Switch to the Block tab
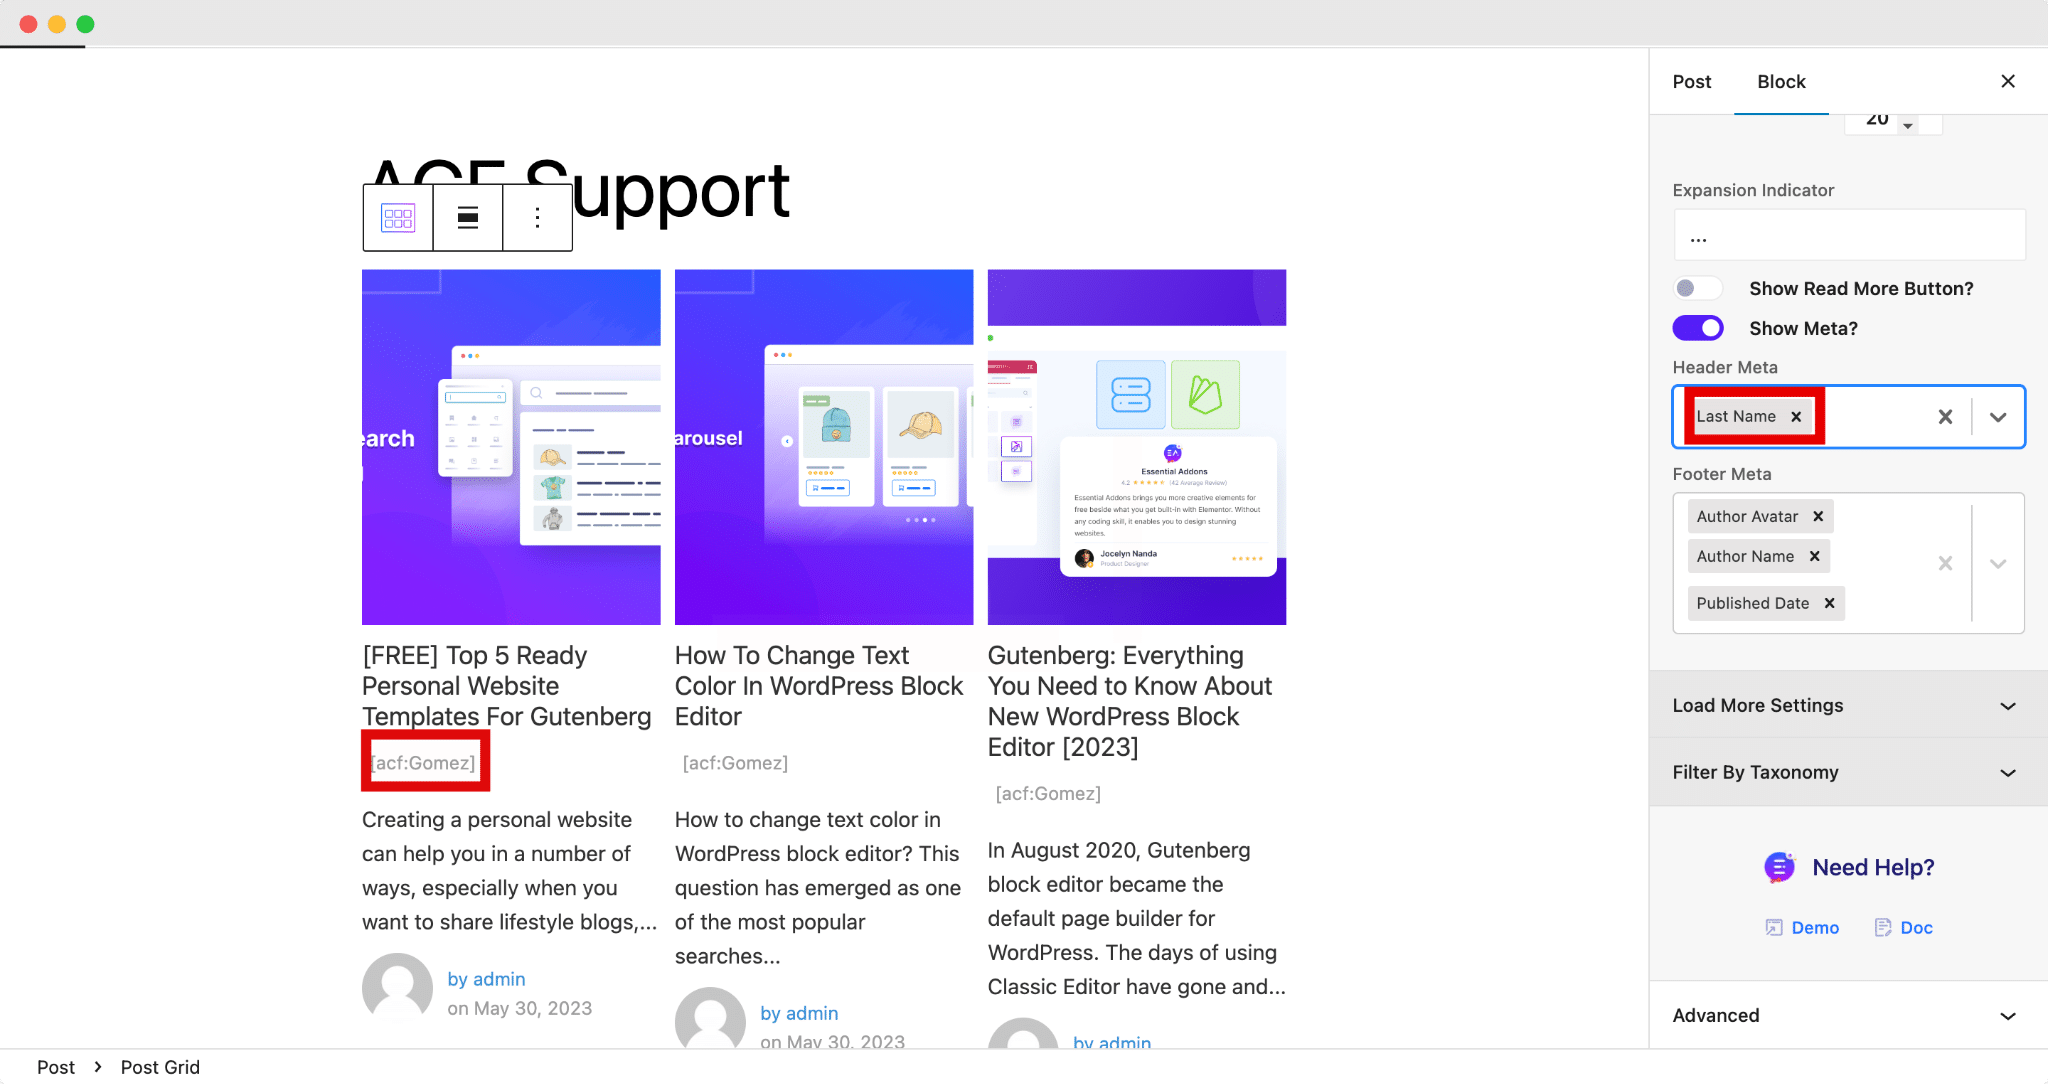Screen dimensions: 2048x1084 [x=1780, y=81]
